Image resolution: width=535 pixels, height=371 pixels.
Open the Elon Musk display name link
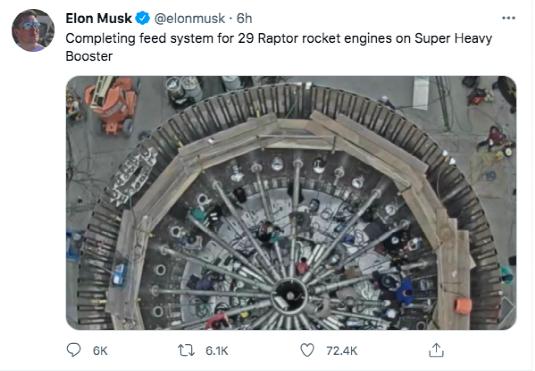99,18
